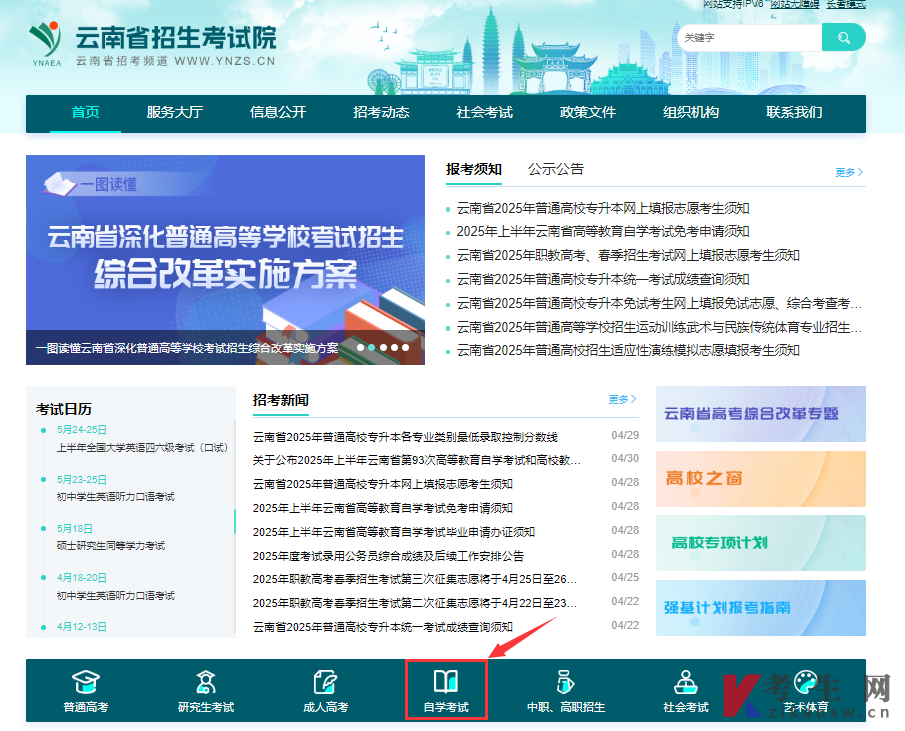Viewport: 905px width, 731px height.
Task: Open news 自学考试毕业申请办证须知
Action: (394, 532)
